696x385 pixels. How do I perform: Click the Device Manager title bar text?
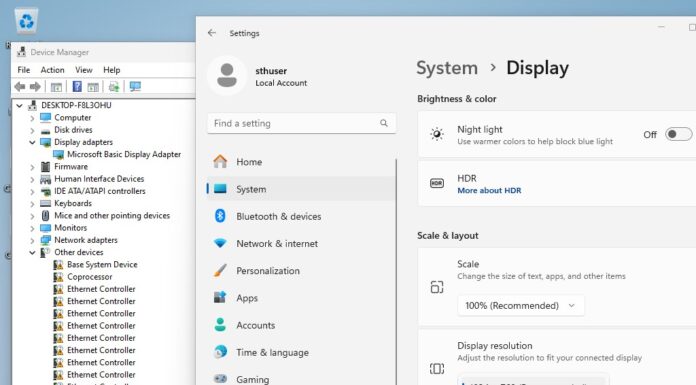[x=59, y=52]
